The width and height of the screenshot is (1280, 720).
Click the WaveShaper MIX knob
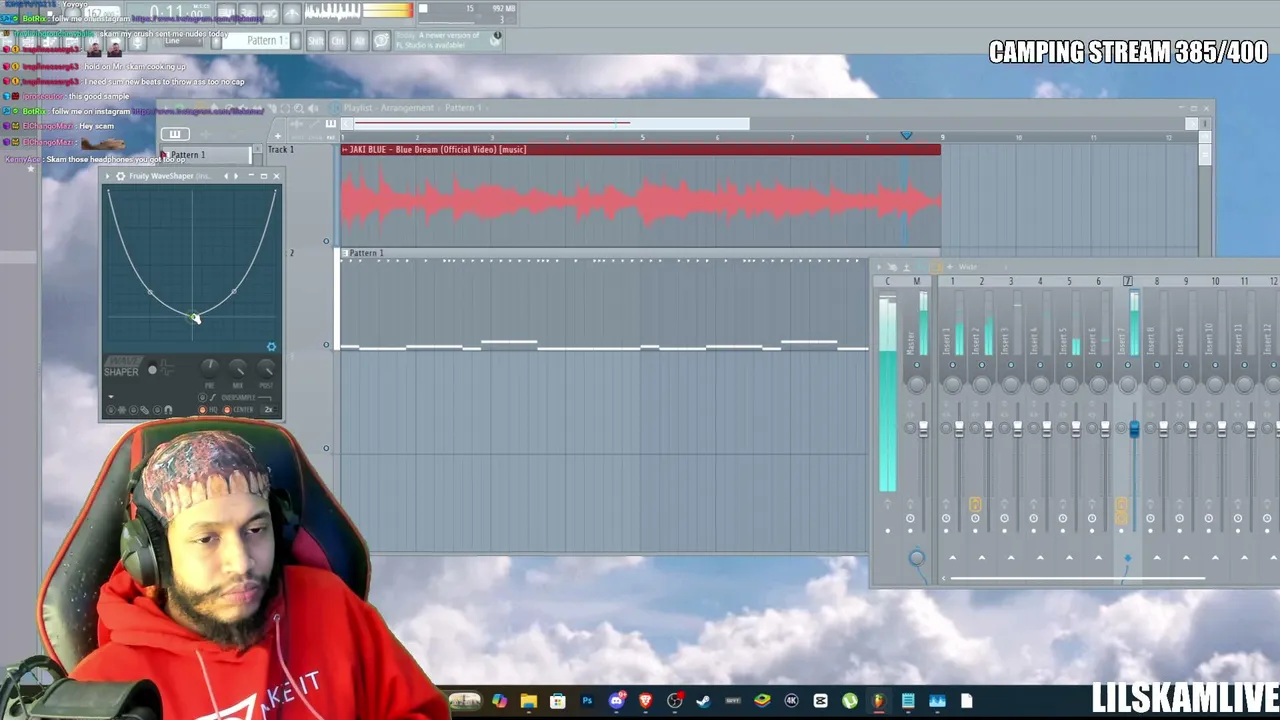[238, 370]
